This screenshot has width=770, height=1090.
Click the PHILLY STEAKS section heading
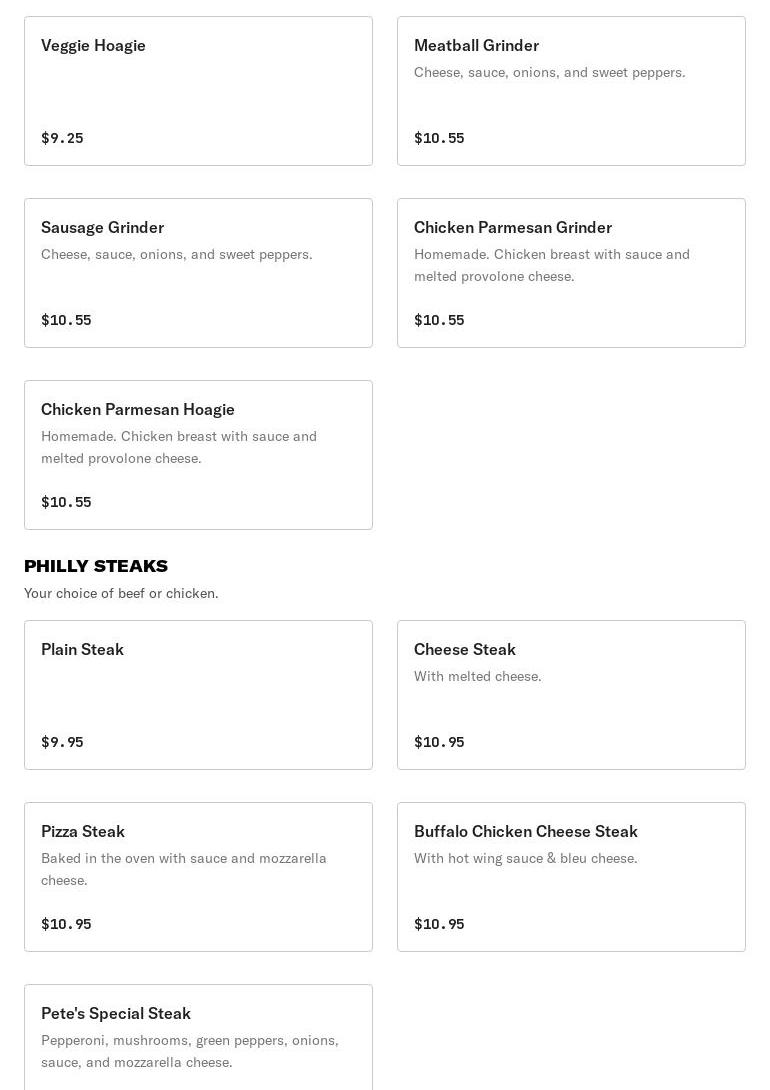(x=96, y=566)
